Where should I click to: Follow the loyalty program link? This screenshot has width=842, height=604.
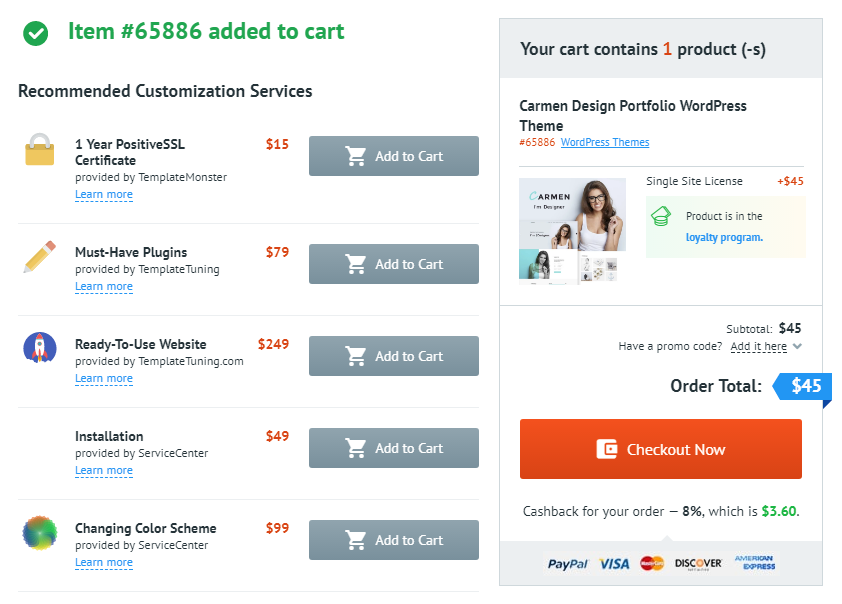click(724, 238)
